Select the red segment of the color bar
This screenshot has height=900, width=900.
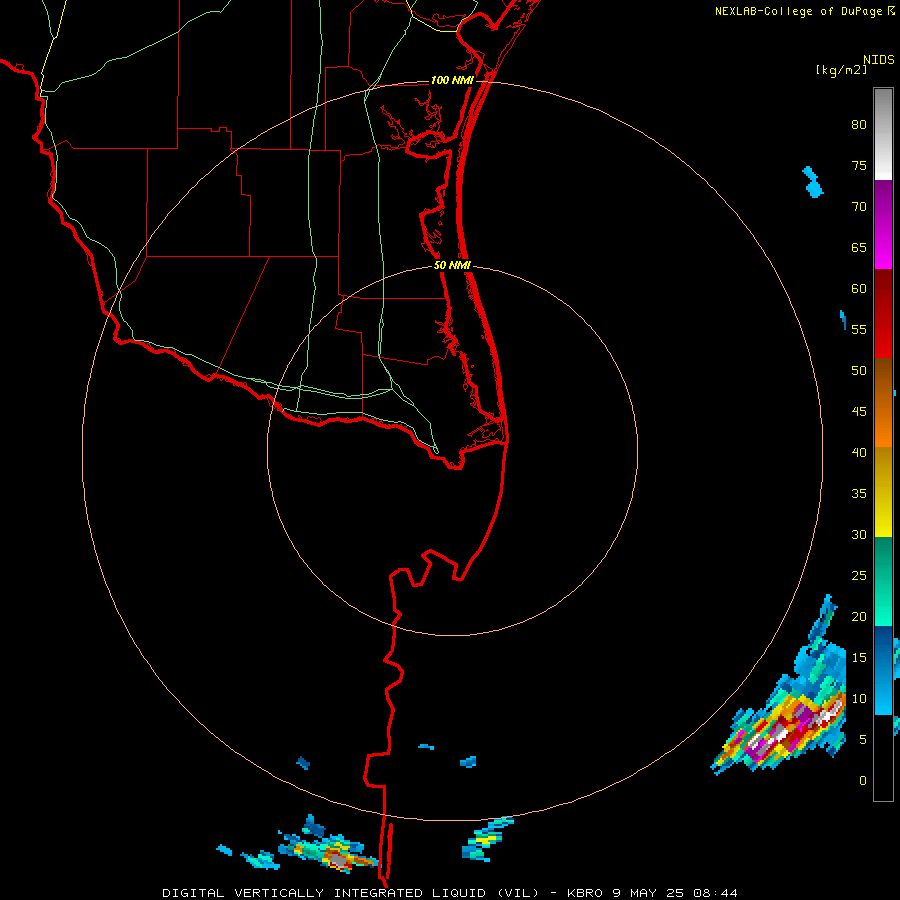tap(883, 313)
